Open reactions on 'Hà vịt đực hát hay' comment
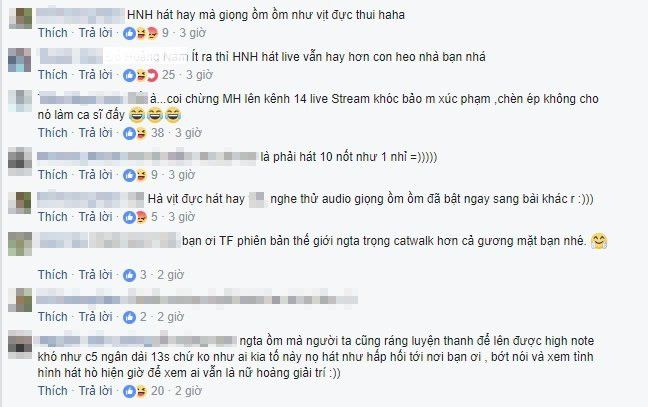Screen dimensions: 648x407 click(135, 217)
